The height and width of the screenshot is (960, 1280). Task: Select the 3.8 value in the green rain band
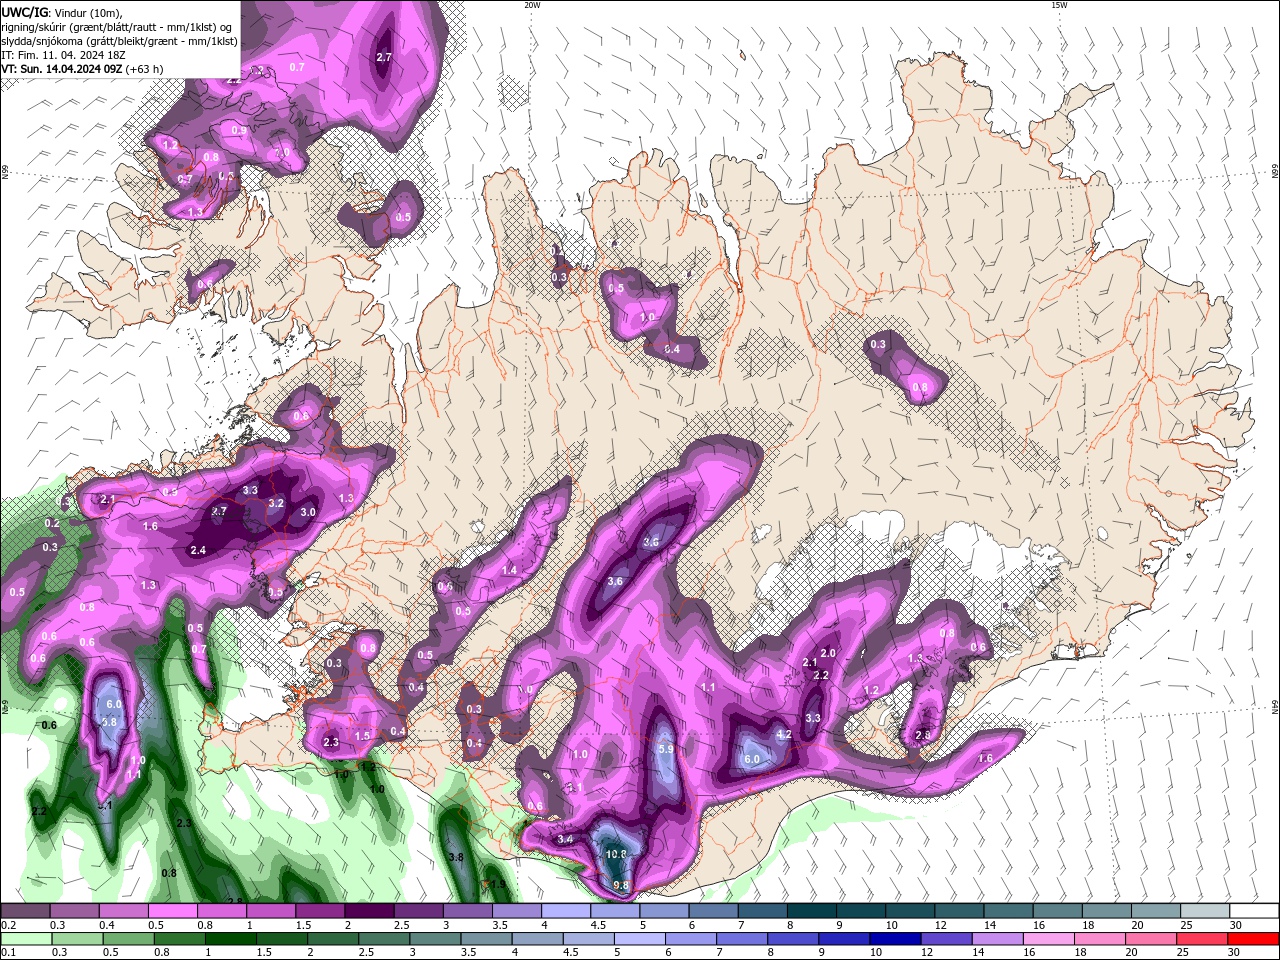tap(456, 858)
